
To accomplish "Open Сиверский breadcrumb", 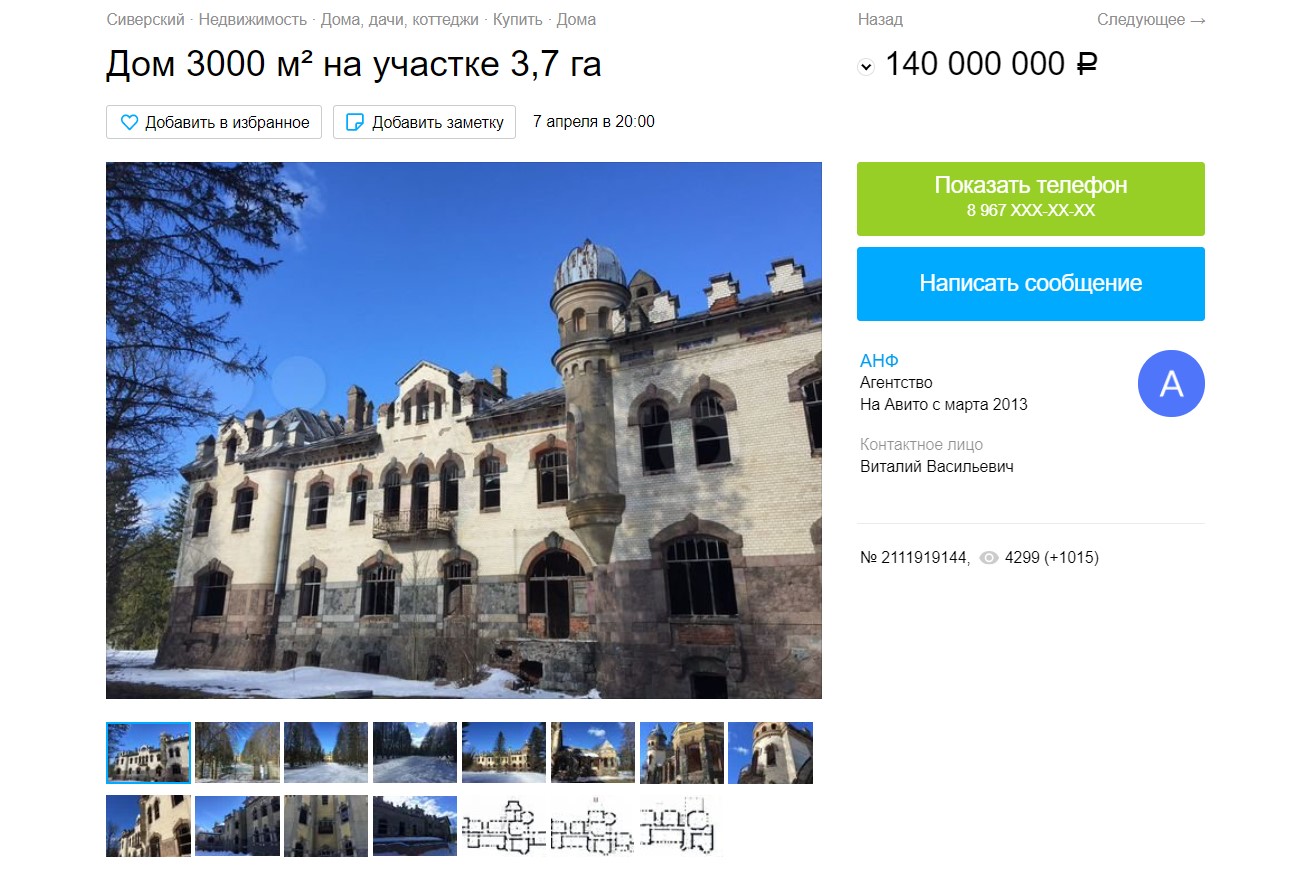I will pos(146,20).
